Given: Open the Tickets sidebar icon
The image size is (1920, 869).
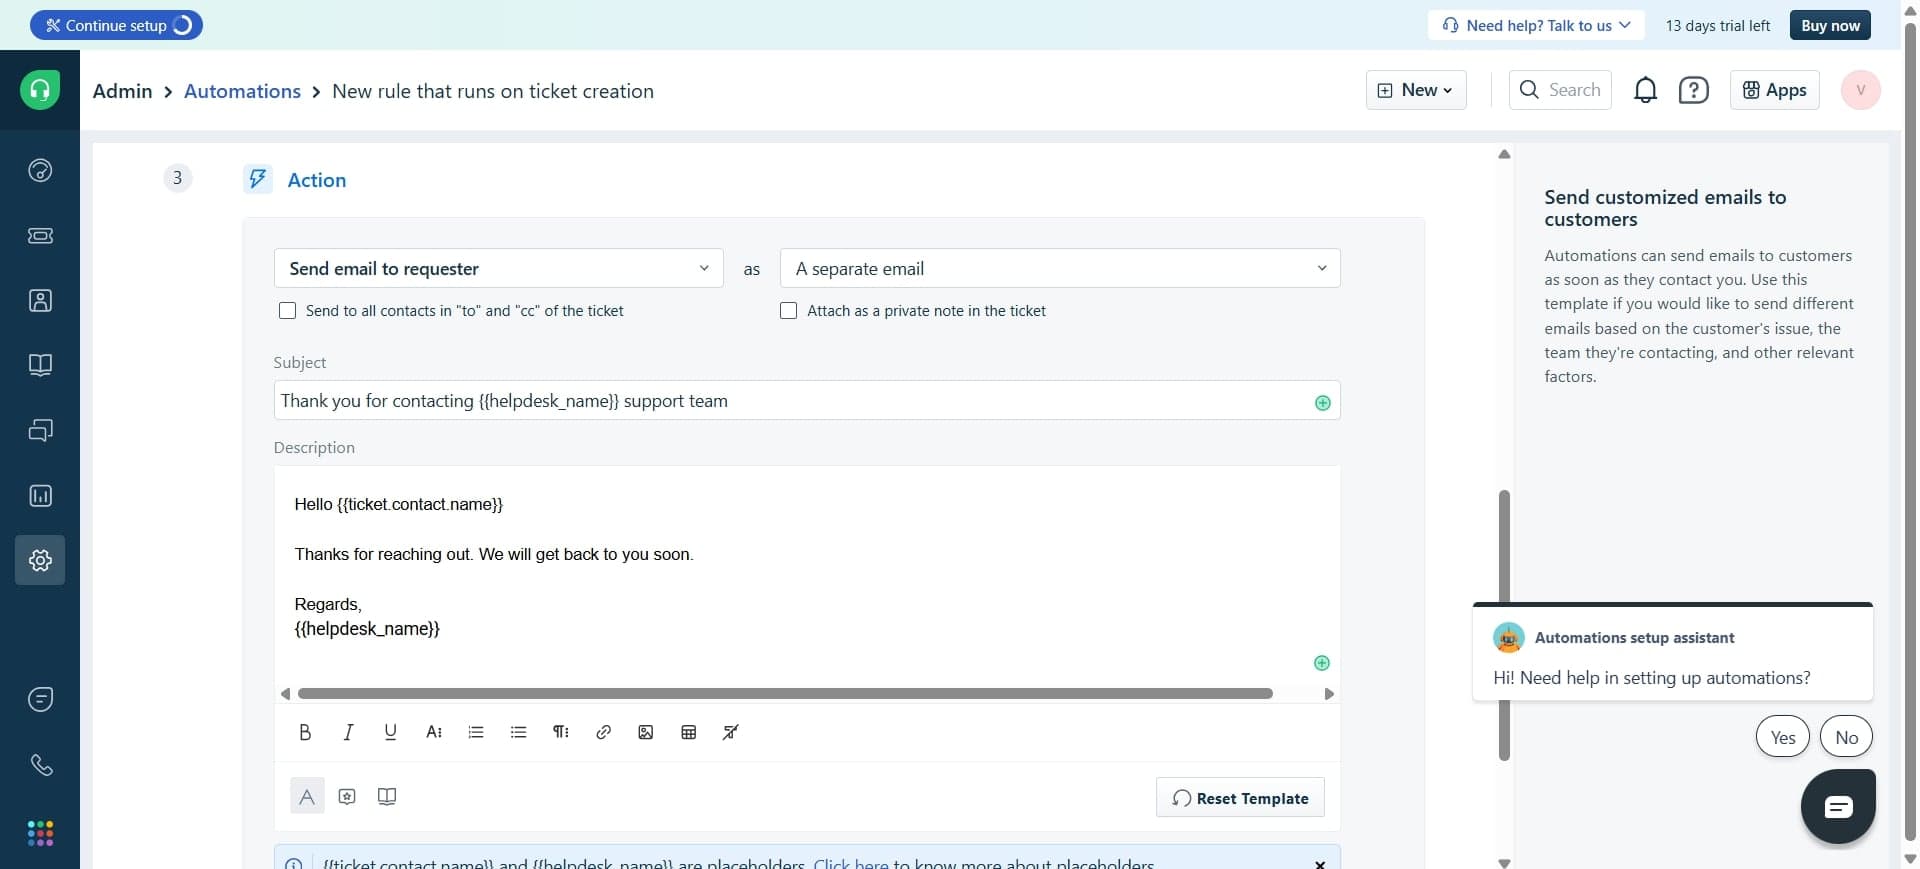Looking at the screenshot, I should coord(40,235).
